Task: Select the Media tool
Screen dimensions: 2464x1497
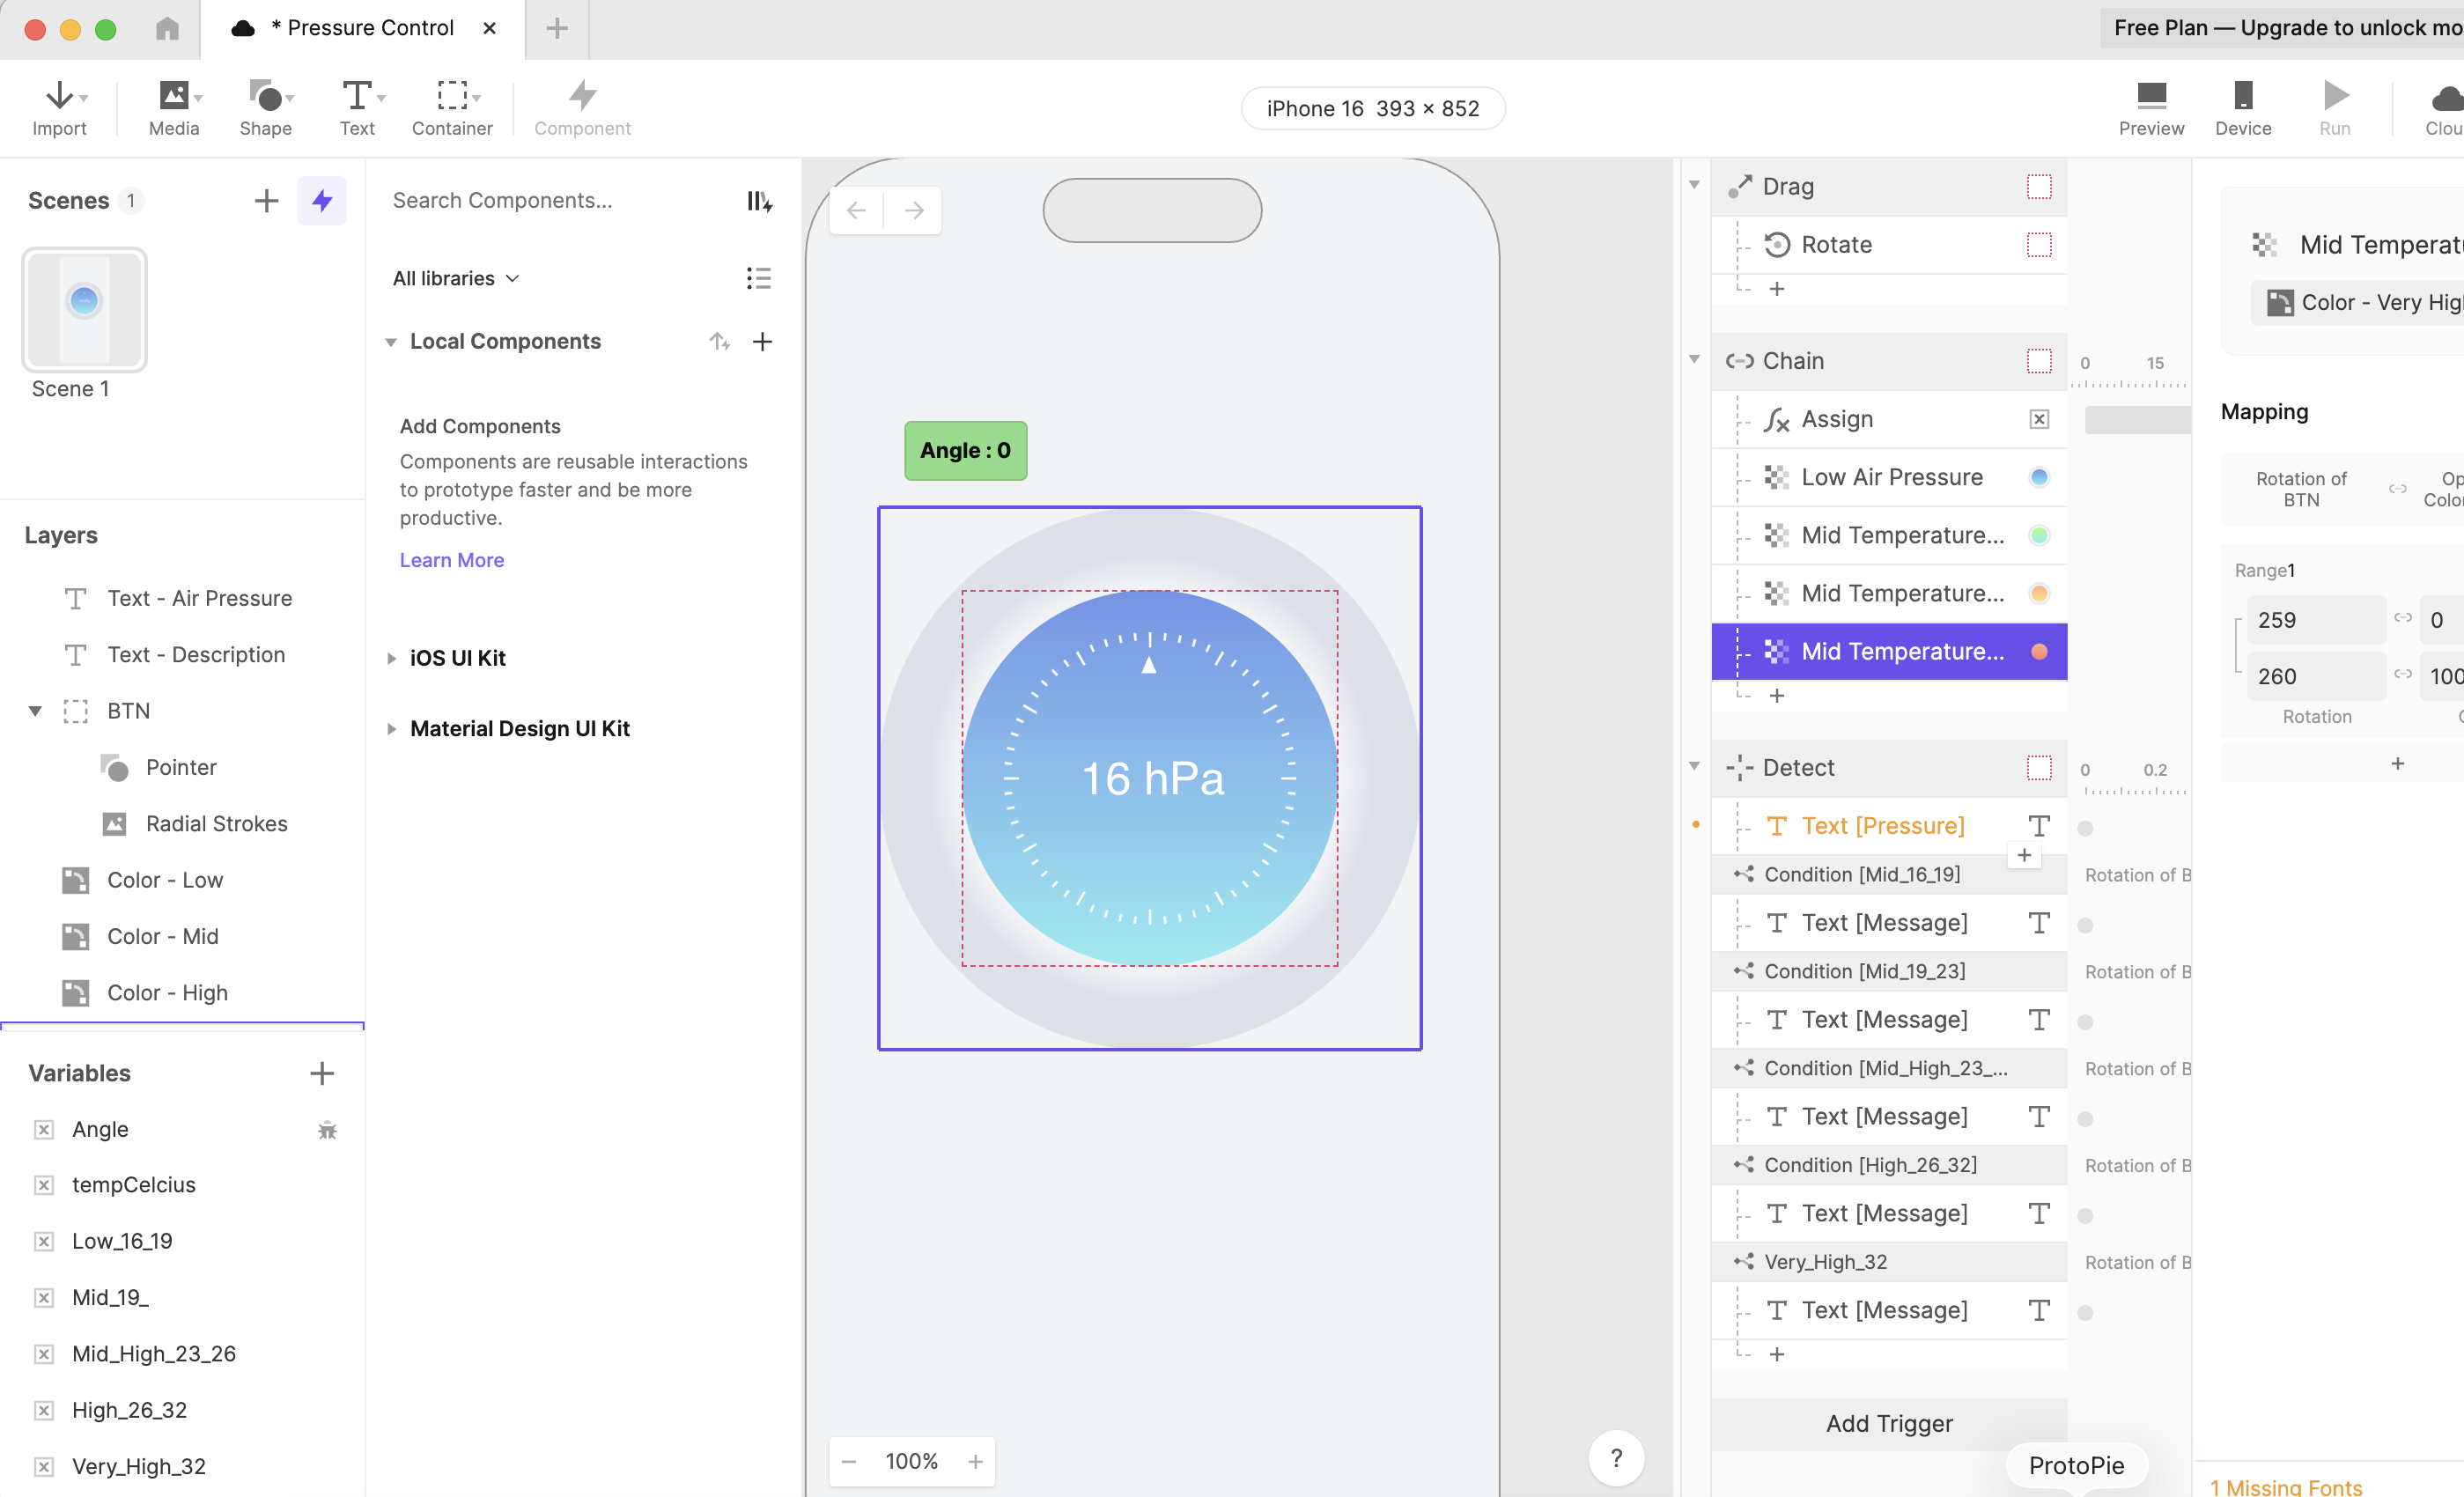Action: coord(174,107)
